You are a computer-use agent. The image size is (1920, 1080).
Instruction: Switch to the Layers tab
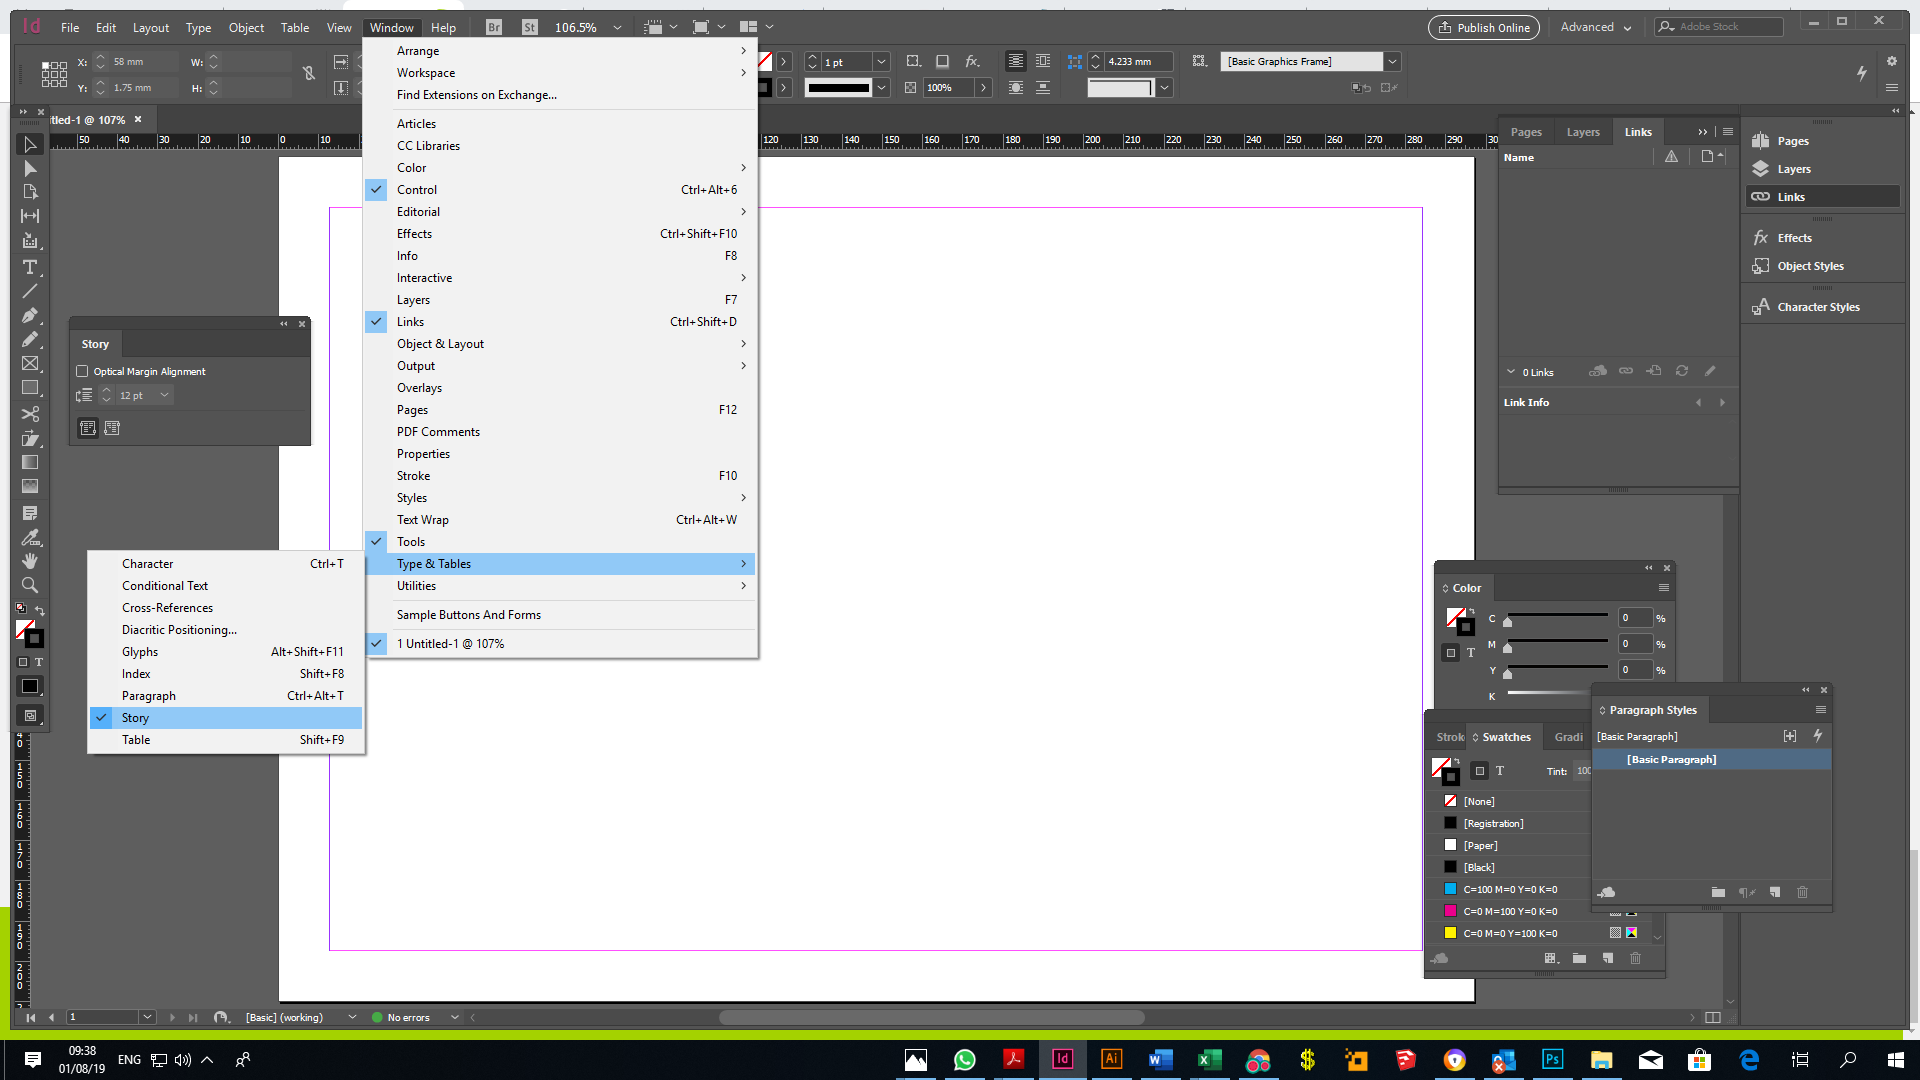(1582, 132)
